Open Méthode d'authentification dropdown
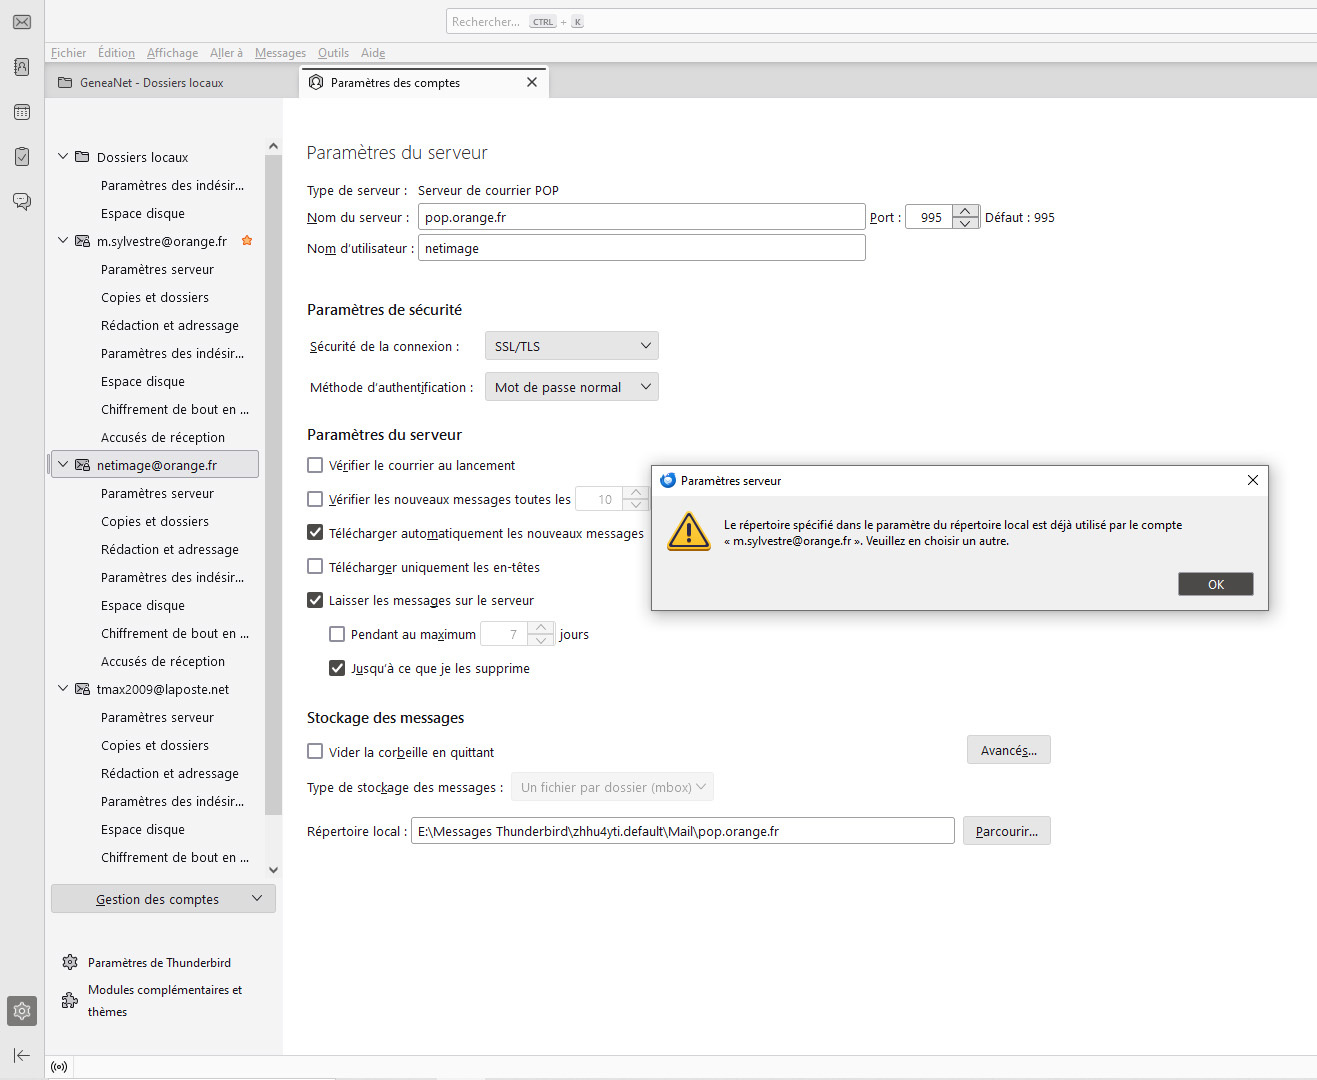Image resolution: width=1317 pixels, height=1080 pixels. pyautogui.click(x=571, y=387)
